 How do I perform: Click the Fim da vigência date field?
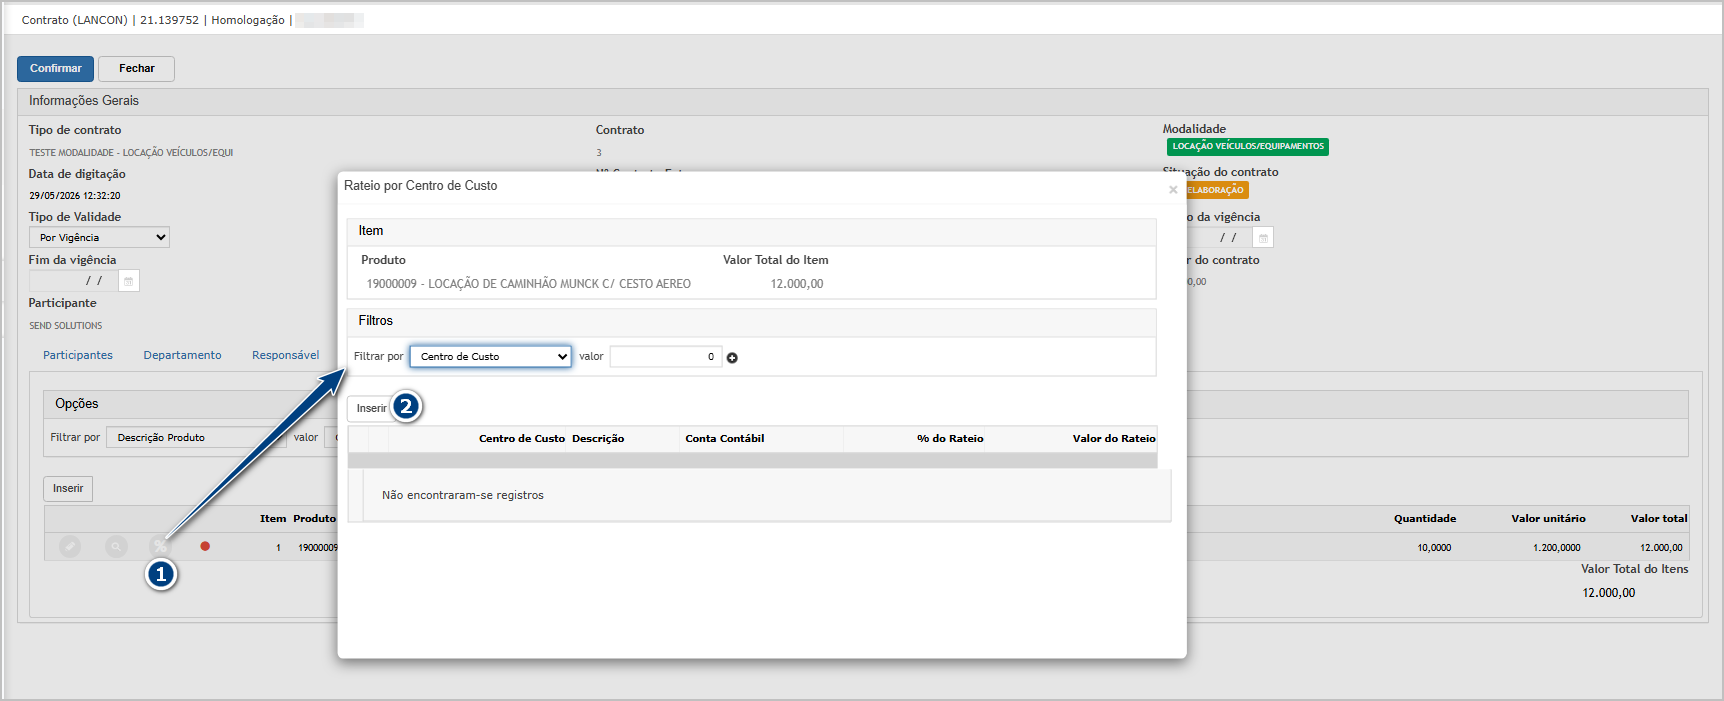coord(73,281)
